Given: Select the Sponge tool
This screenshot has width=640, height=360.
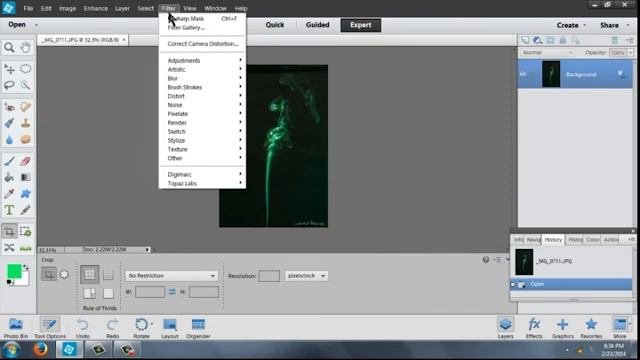Looking at the screenshot, I should point(25,140).
